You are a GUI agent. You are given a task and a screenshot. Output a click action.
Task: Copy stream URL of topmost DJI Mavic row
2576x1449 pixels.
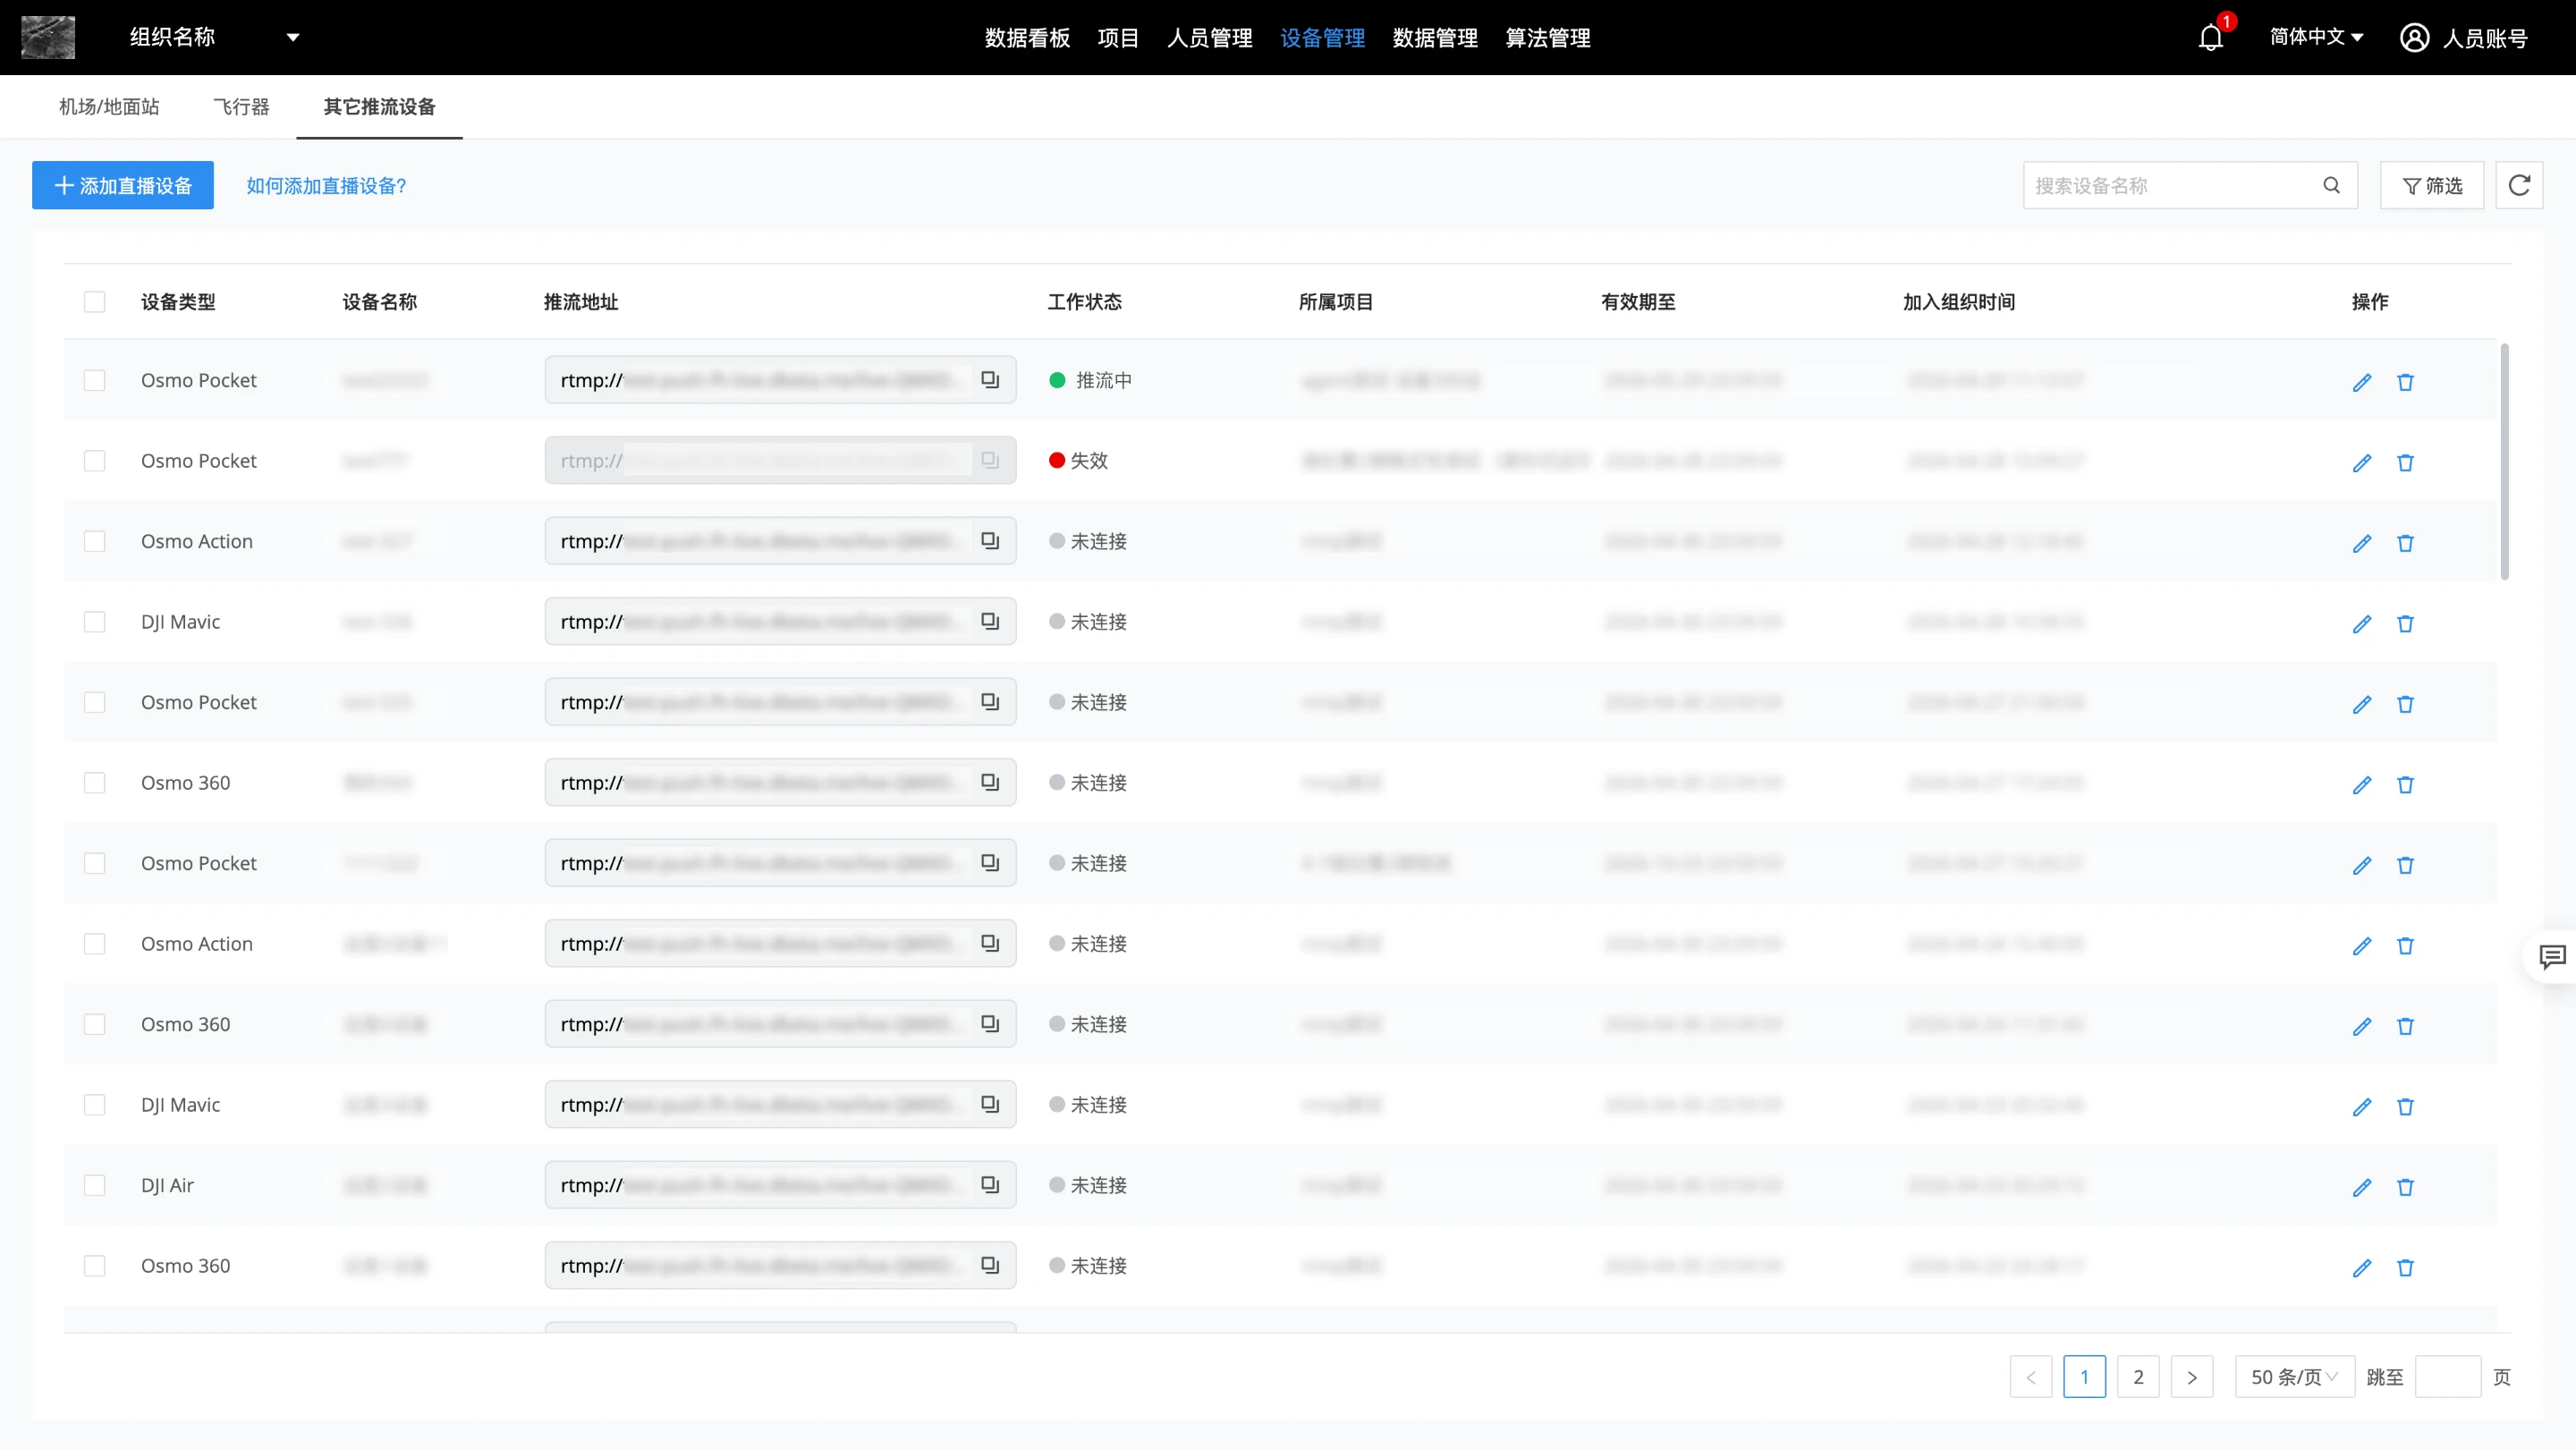990,621
